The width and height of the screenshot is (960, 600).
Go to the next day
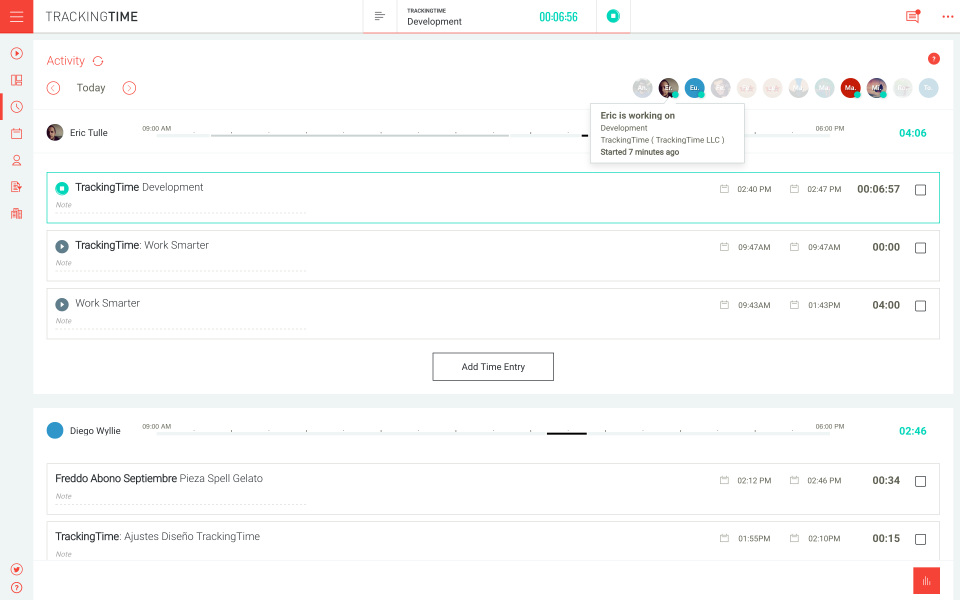(129, 88)
